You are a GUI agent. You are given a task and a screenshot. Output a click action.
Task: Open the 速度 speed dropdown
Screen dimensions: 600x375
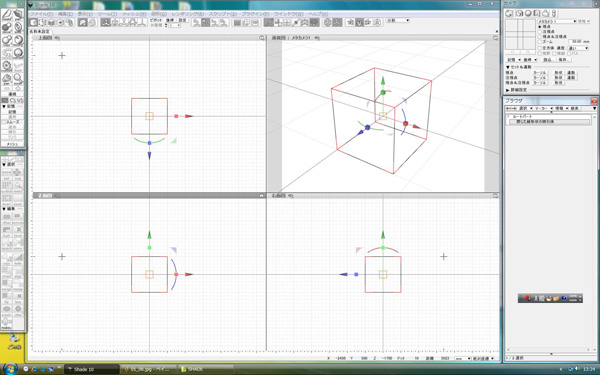tap(578, 48)
